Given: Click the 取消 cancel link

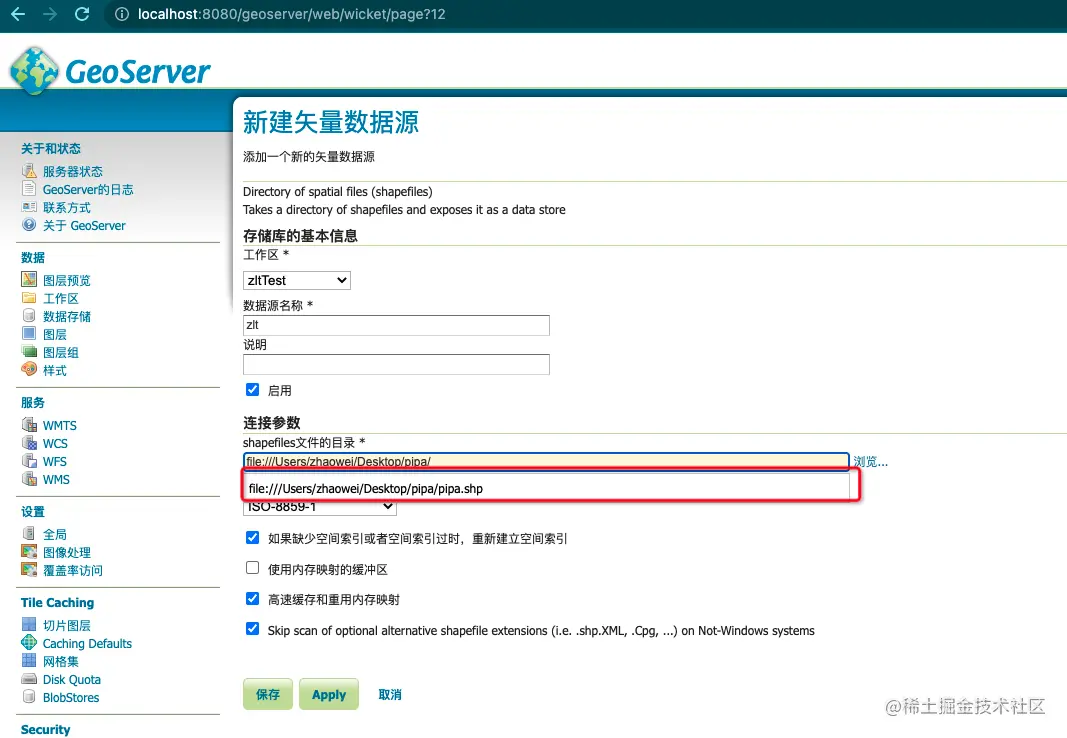Looking at the screenshot, I should (x=390, y=694).
